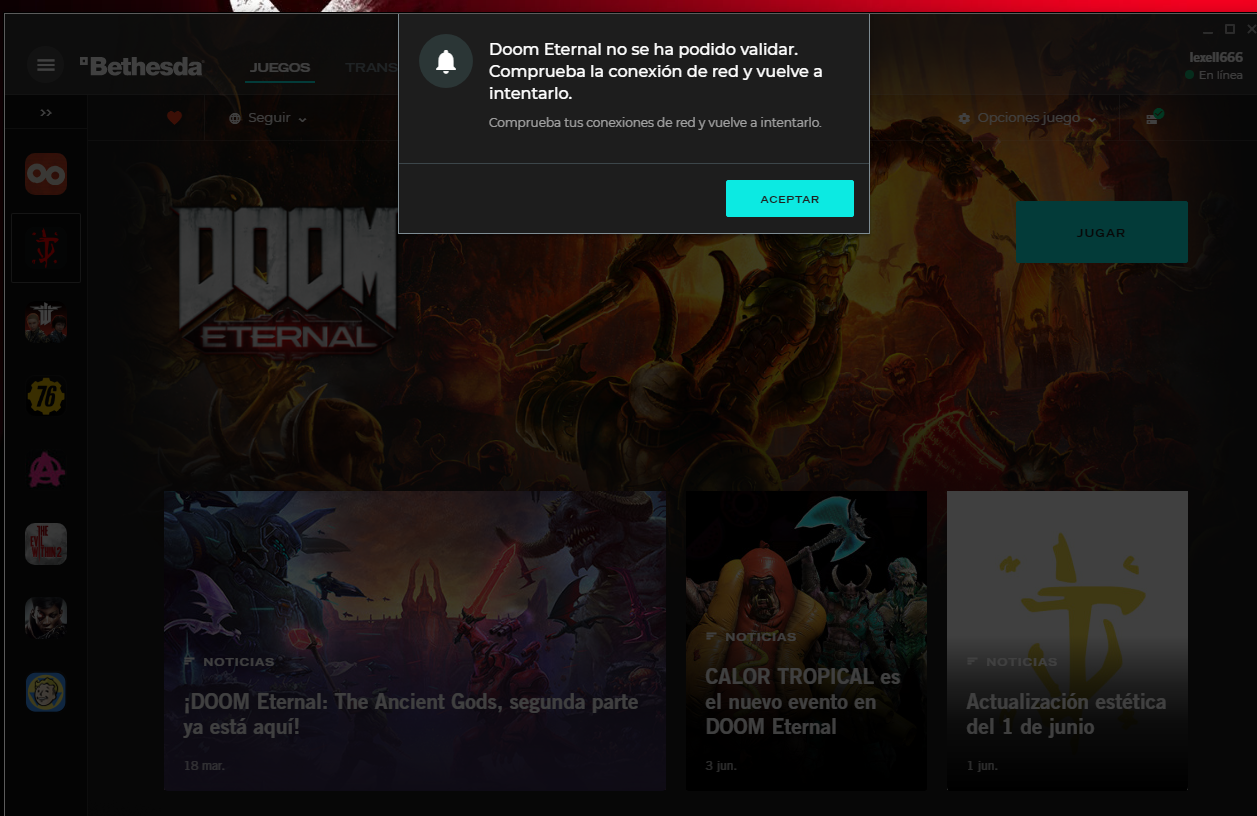Maximize the Bethesda launcher window
The height and width of the screenshot is (816, 1257).
pyautogui.click(x=1230, y=30)
